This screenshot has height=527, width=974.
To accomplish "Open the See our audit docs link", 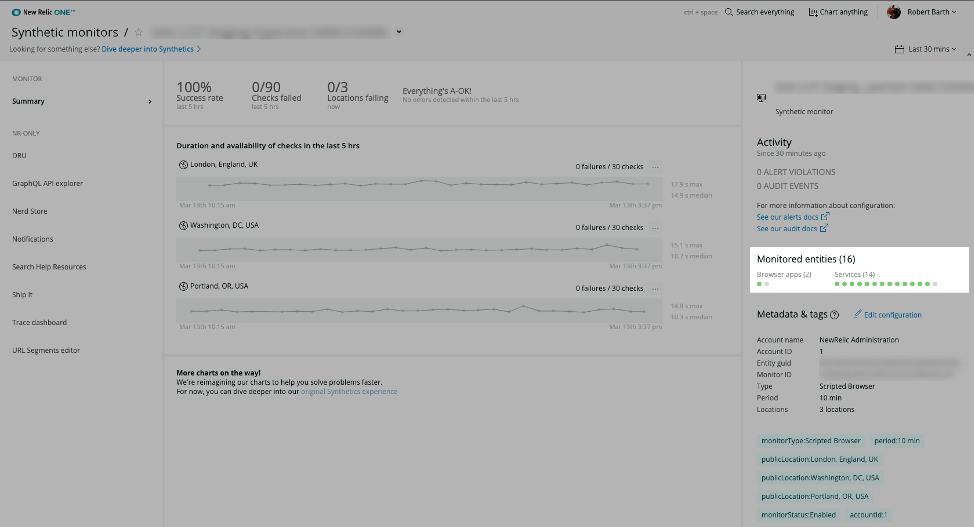I will 787,228.
